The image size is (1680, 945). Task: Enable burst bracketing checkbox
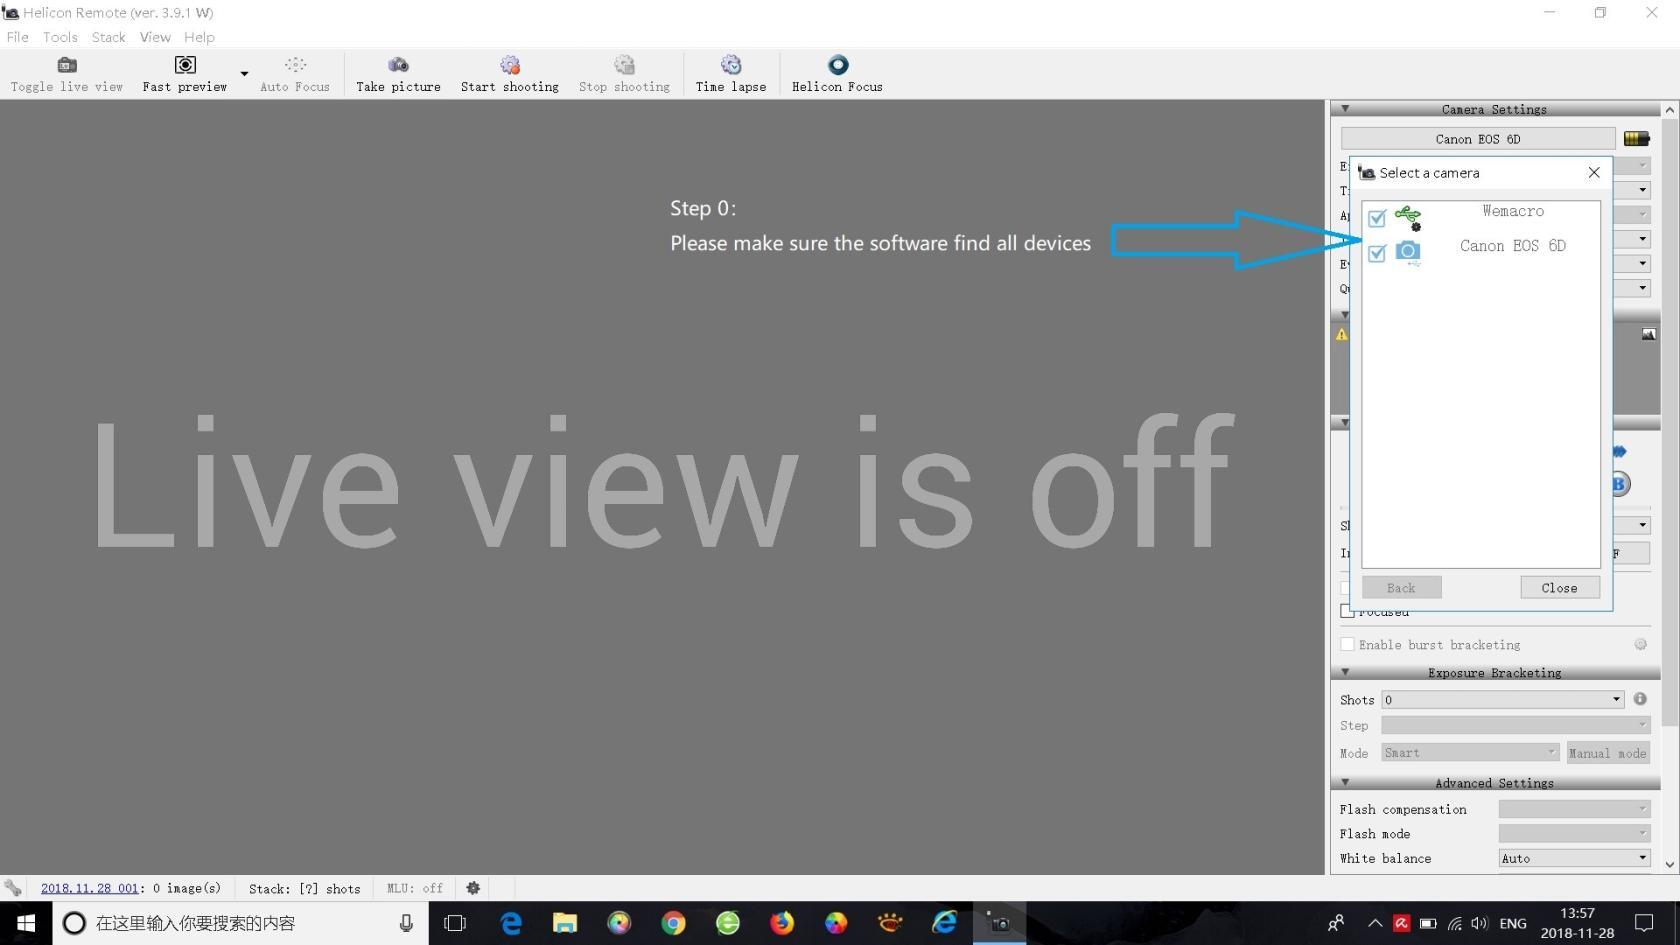[1348, 645]
